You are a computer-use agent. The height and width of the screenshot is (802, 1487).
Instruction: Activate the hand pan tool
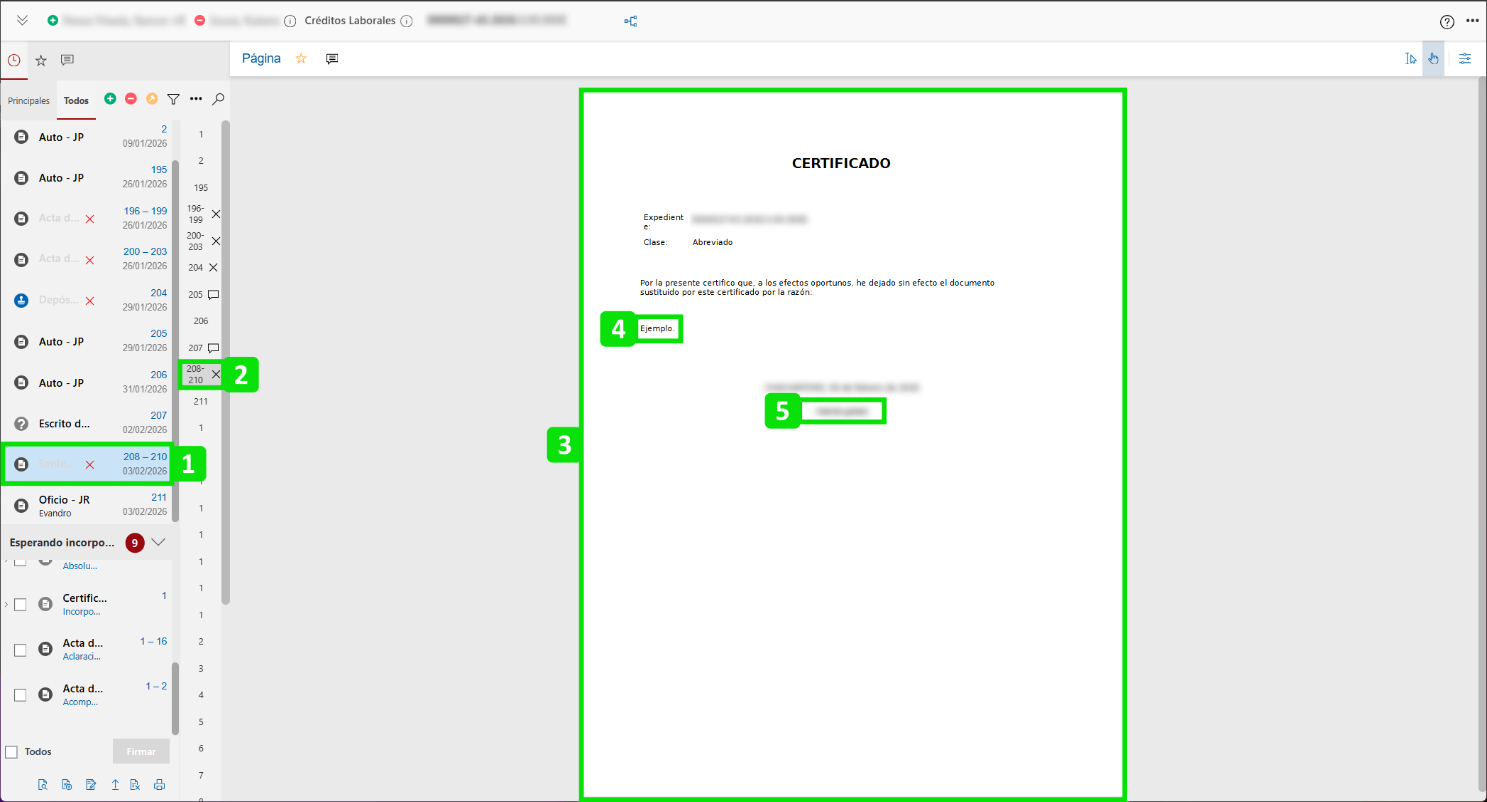click(x=1433, y=59)
